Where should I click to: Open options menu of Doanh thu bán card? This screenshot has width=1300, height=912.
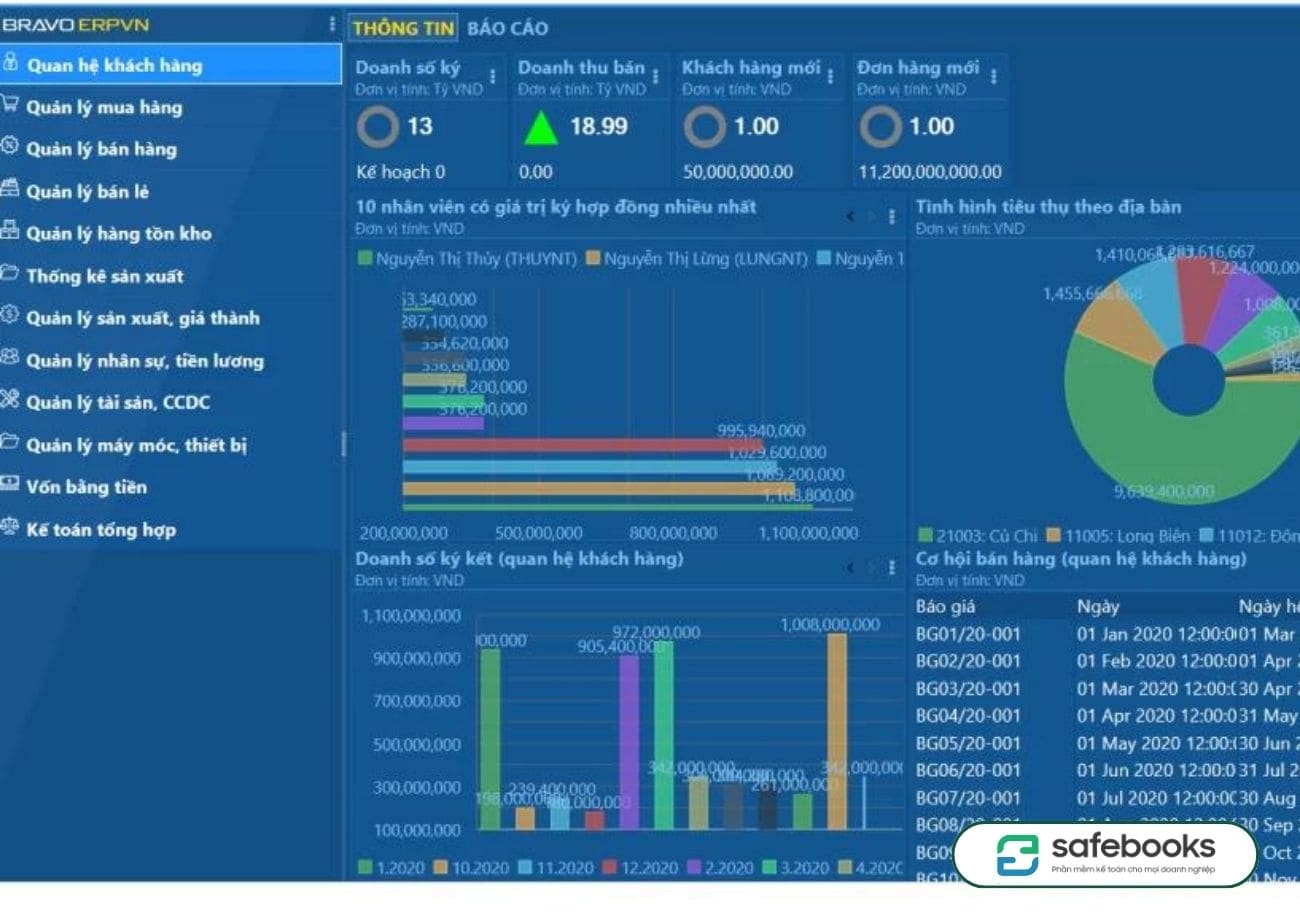(x=655, y=76)
